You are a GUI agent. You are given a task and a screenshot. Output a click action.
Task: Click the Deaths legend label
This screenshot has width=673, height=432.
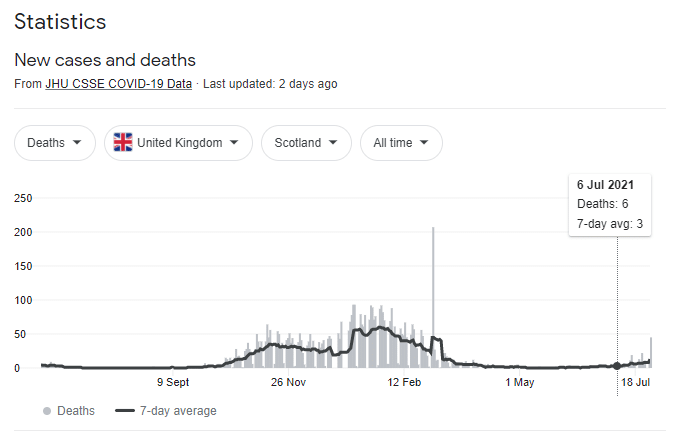point(76,411)
